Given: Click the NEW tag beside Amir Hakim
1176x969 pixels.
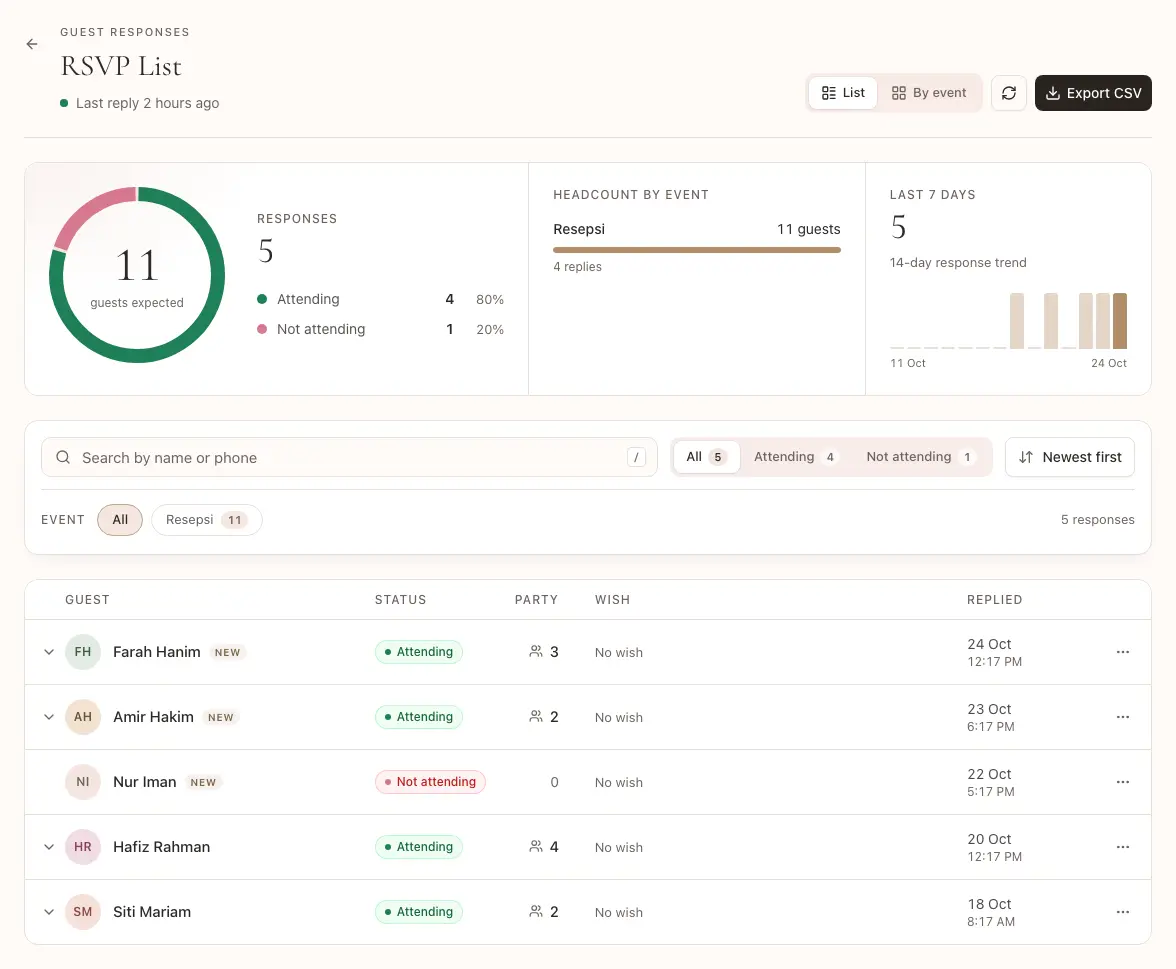Looking at the screenshot, I should pos(220,718).
